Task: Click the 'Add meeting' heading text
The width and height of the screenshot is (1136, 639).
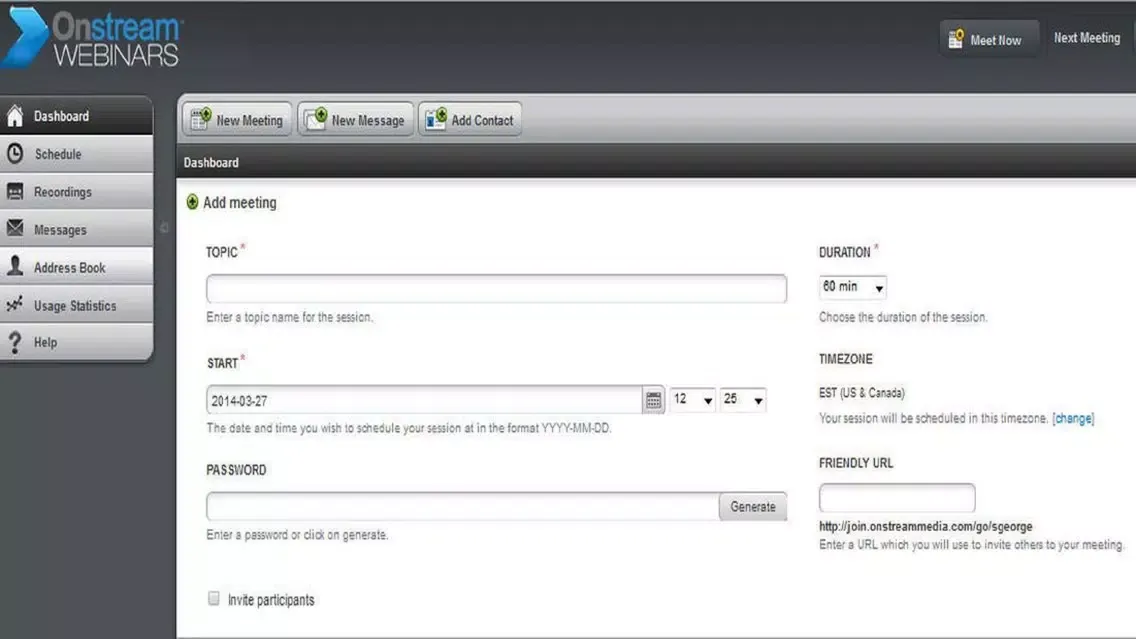Action: click(x=240, y=202)
